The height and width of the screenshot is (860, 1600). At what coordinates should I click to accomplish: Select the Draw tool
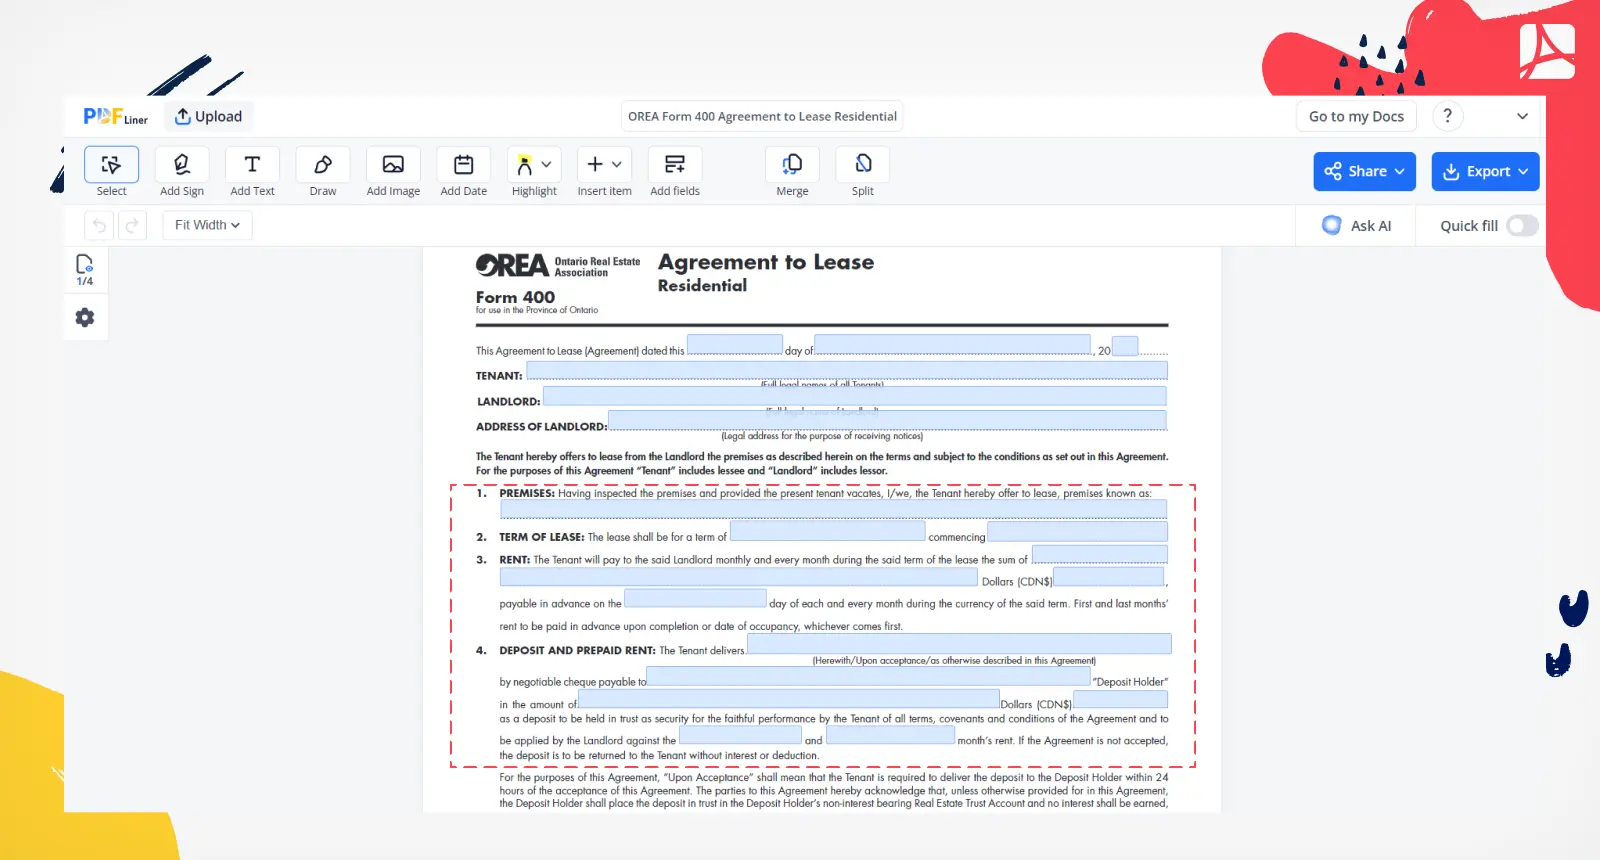point(323,172)
